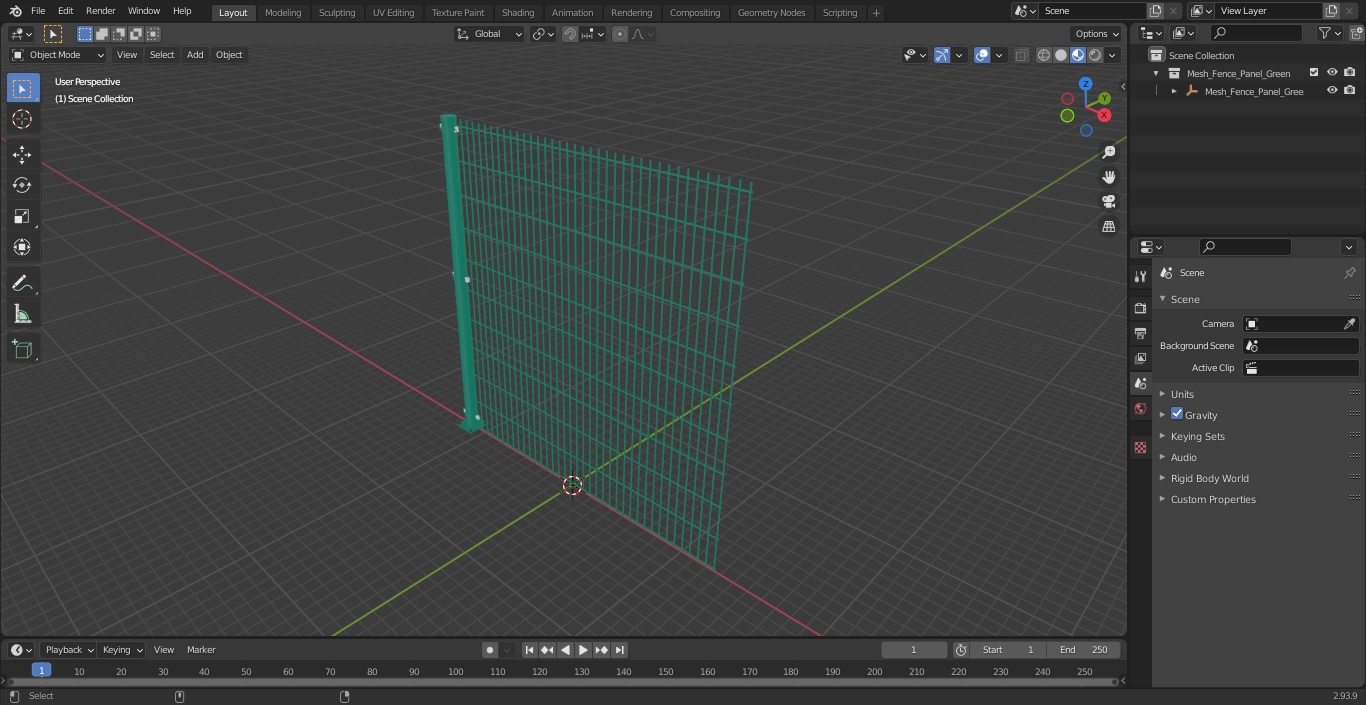Expand the Mesh_Fence_Panel_Gree object row
Image resolution: width=1366 pixels, height=705 pixels.
click(x=1174, y=91)
